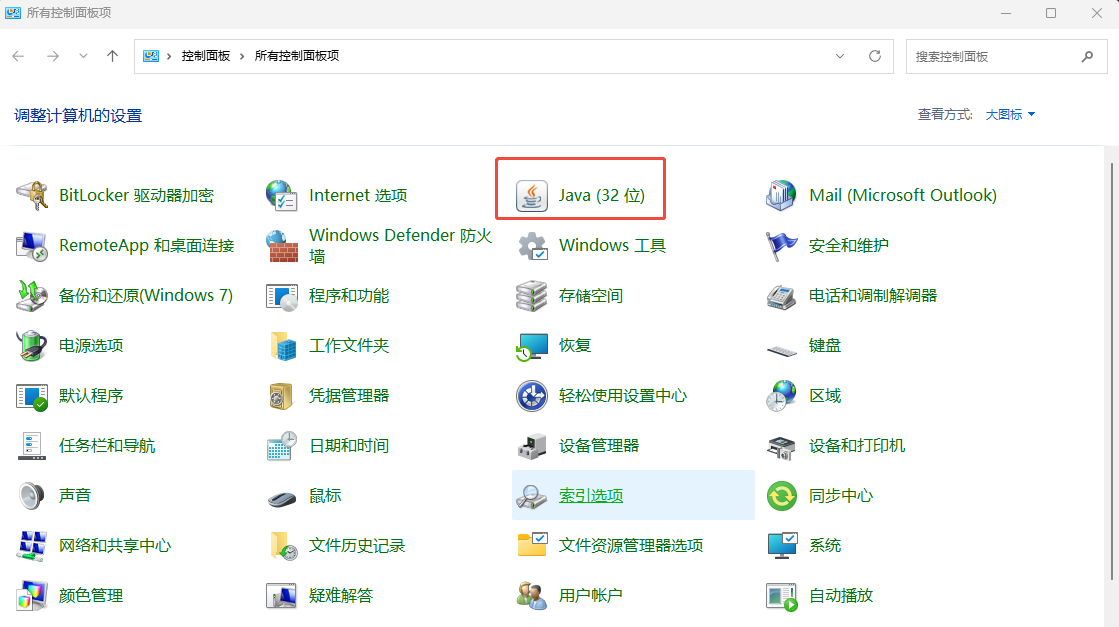Refresh the current Control Panel view

click(873, 56)
